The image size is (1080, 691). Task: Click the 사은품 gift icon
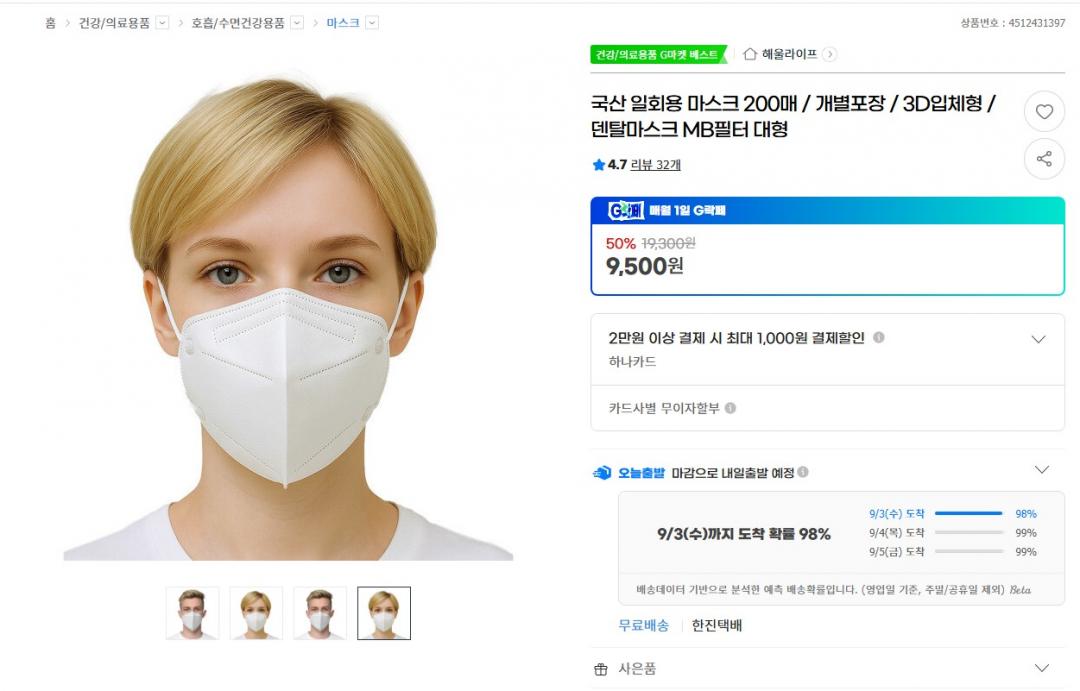(601, 669)
